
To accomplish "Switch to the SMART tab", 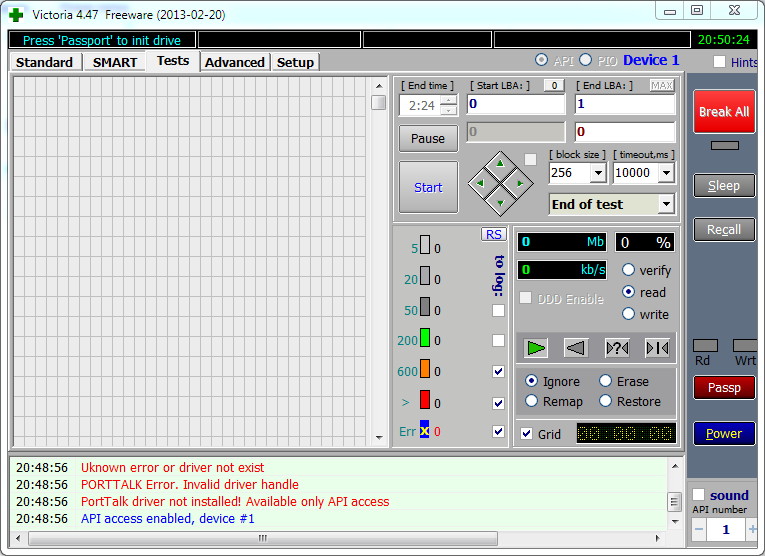I will click(115, 62).
